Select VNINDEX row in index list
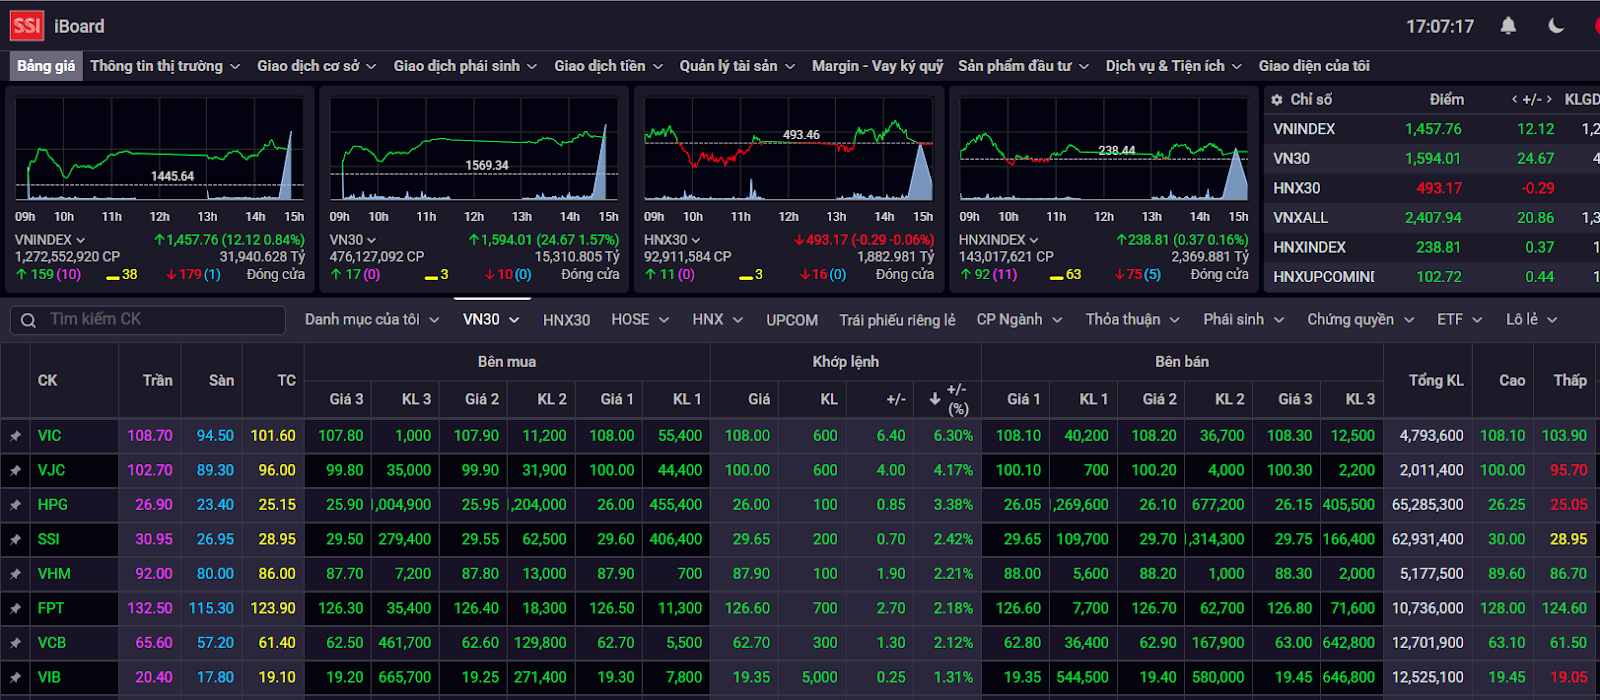The width and height of the screenshot is (1600, 700). pyautogui.click(x=1432, y=129)
